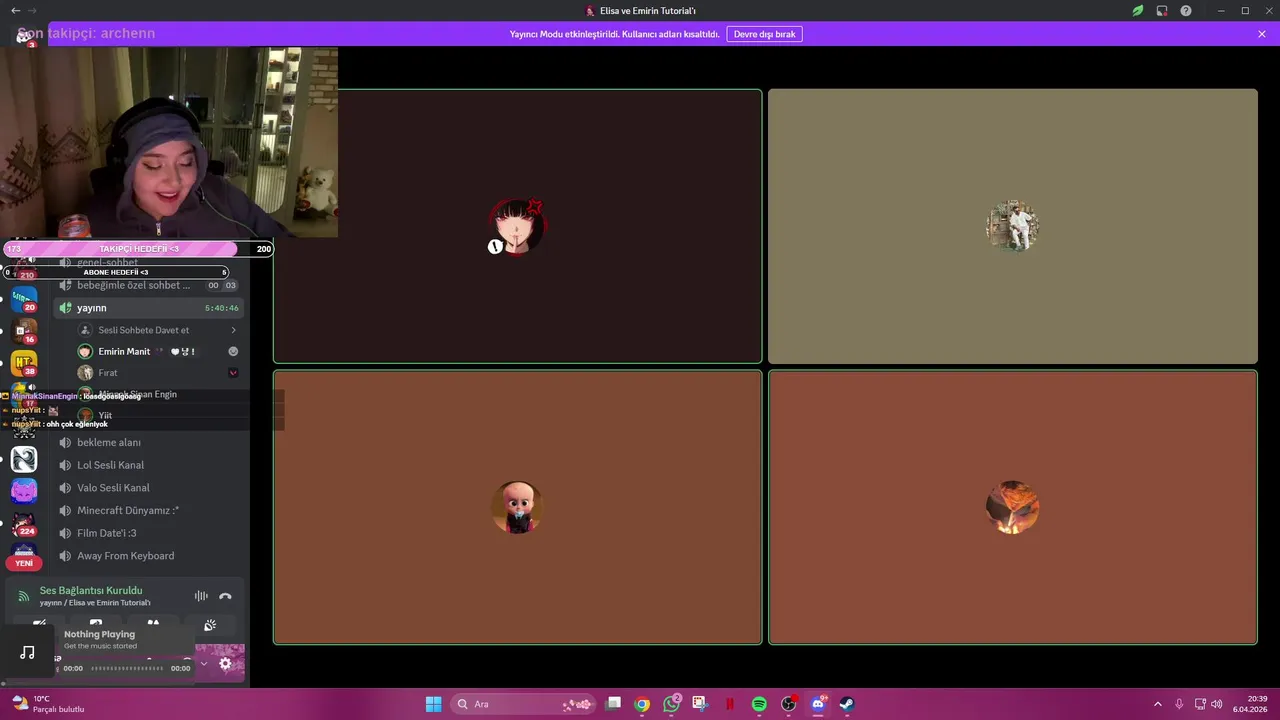Click the back navigation arrow
Image resolution: width=1280 pixels, height=720 pixels.
point(15,11)
